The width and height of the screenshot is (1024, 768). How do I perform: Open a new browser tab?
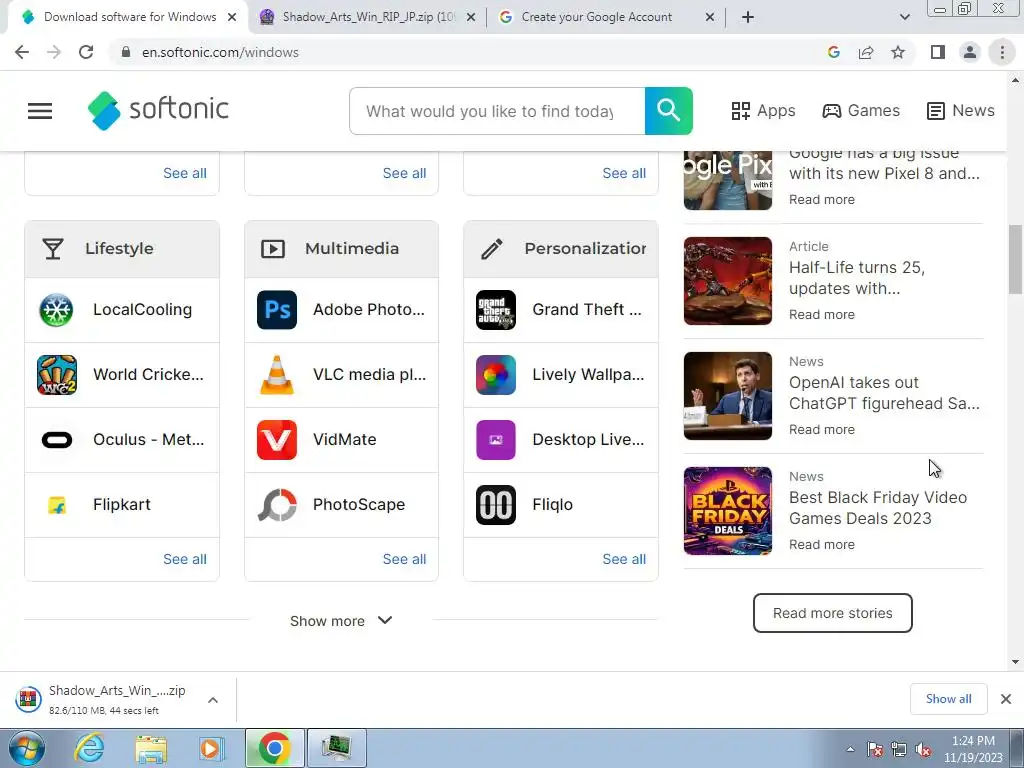click(748, 17)
